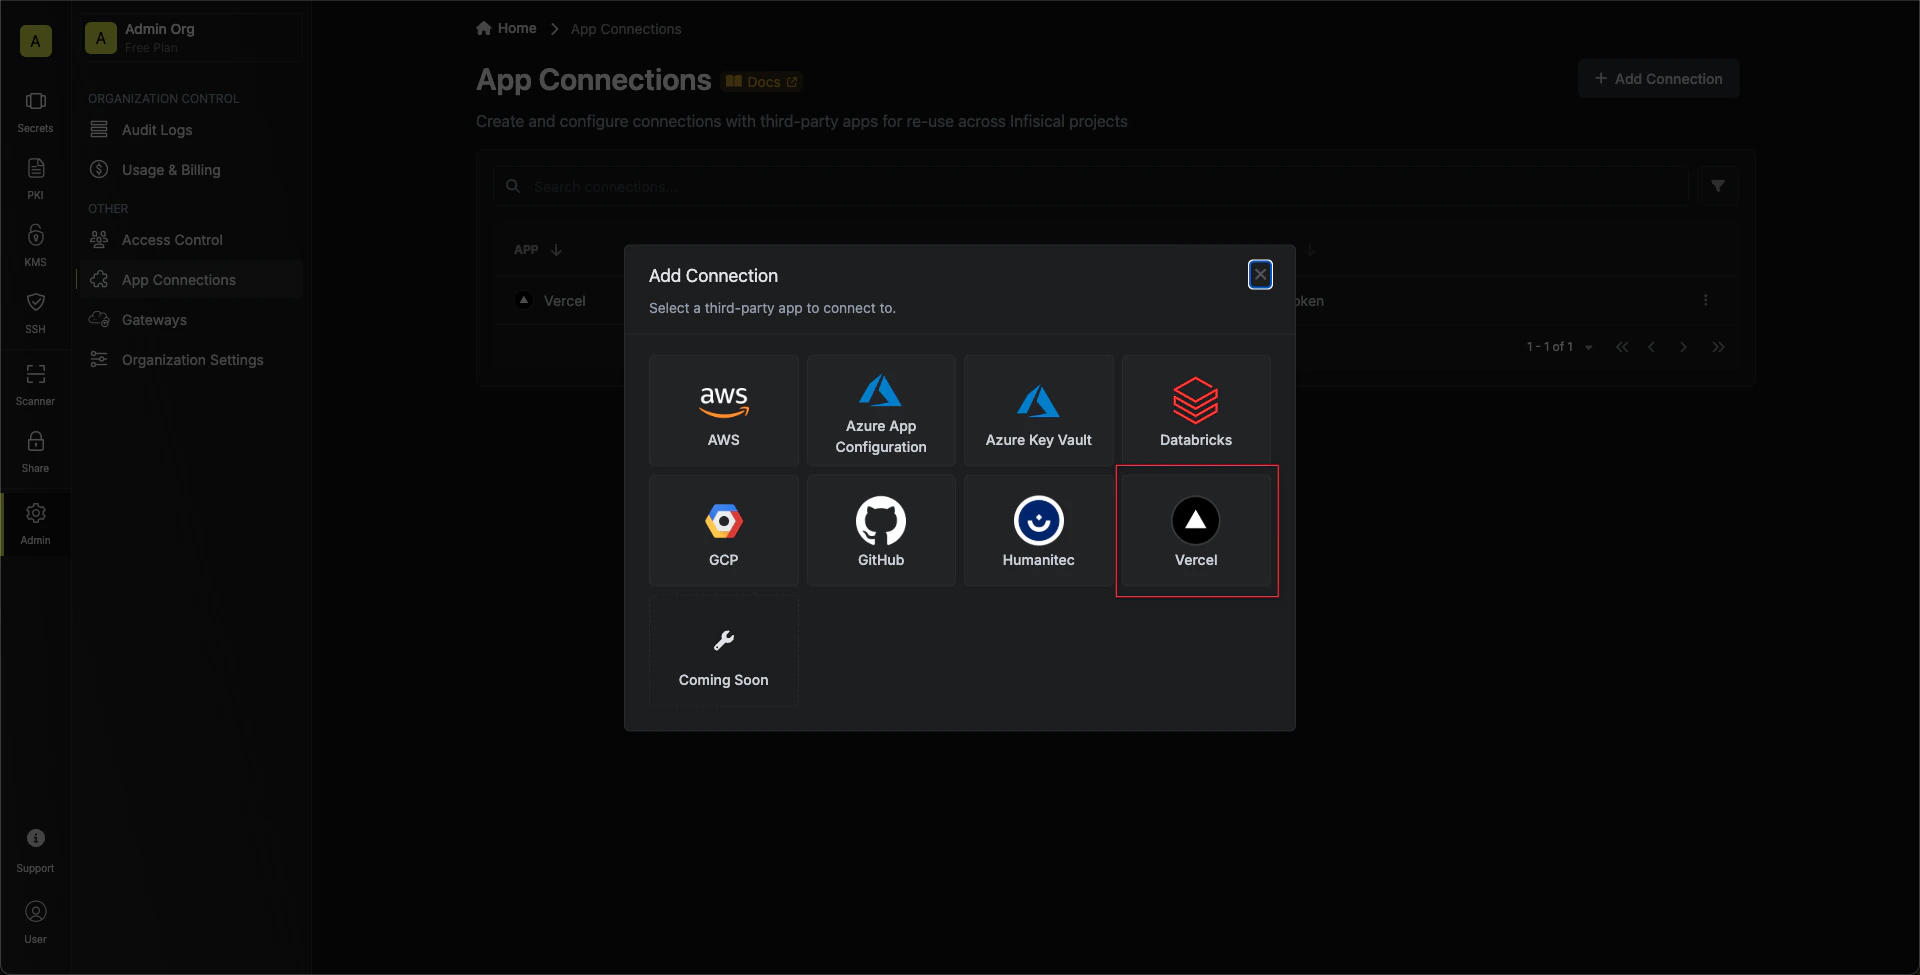
Task: Click the organization avatar at top left
Action: tap(35, 41)
